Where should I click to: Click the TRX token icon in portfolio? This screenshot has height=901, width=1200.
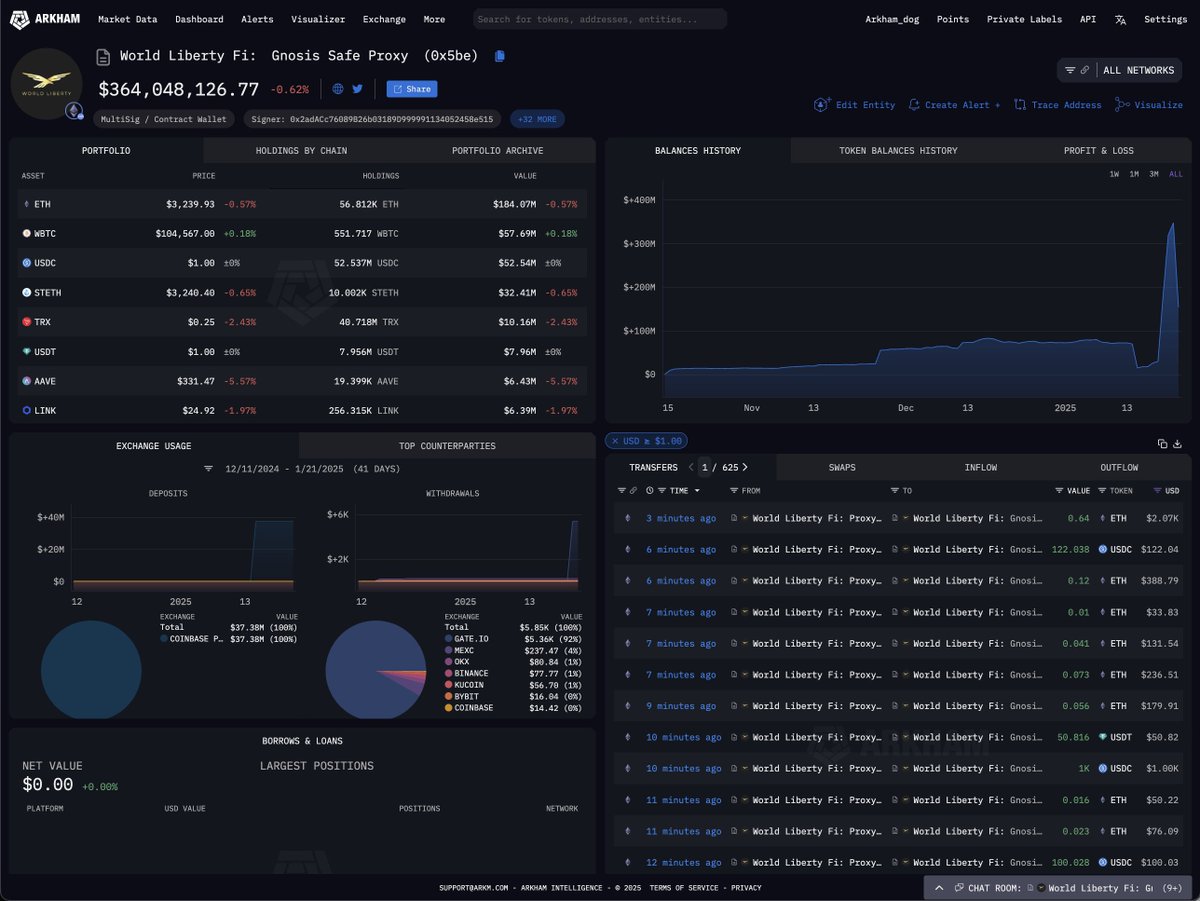click(26, 322)
